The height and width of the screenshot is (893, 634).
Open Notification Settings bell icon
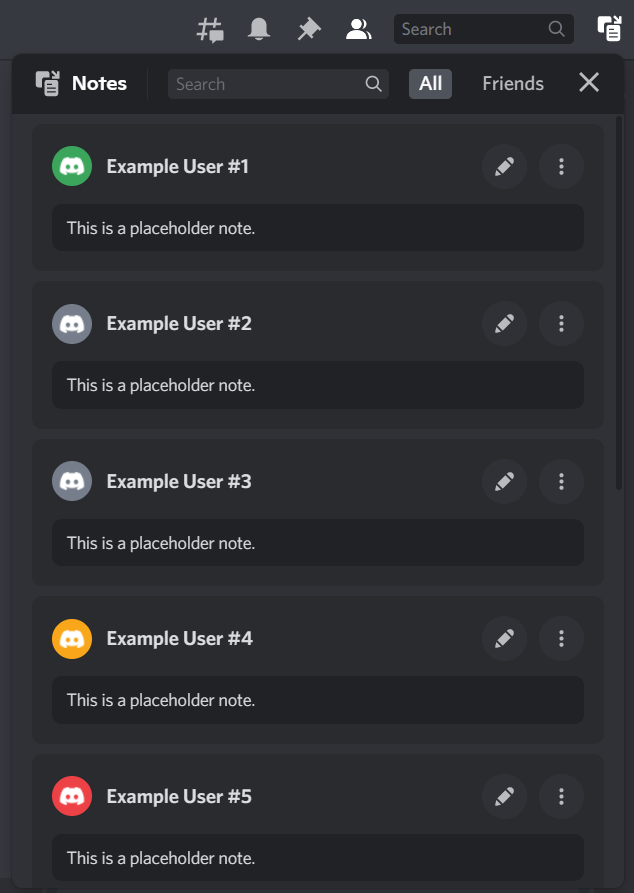(x=259, y=29)
